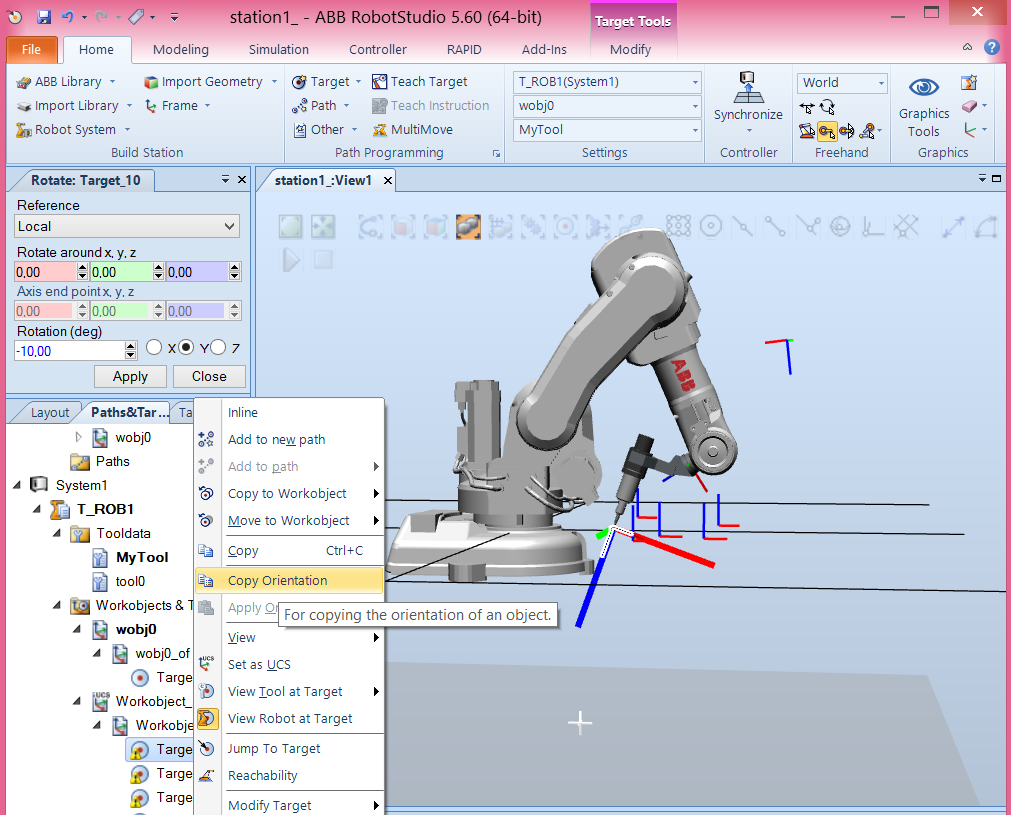Open the World coordinate system dropdown
The image size is (1011, 815).
coord(841,82)
